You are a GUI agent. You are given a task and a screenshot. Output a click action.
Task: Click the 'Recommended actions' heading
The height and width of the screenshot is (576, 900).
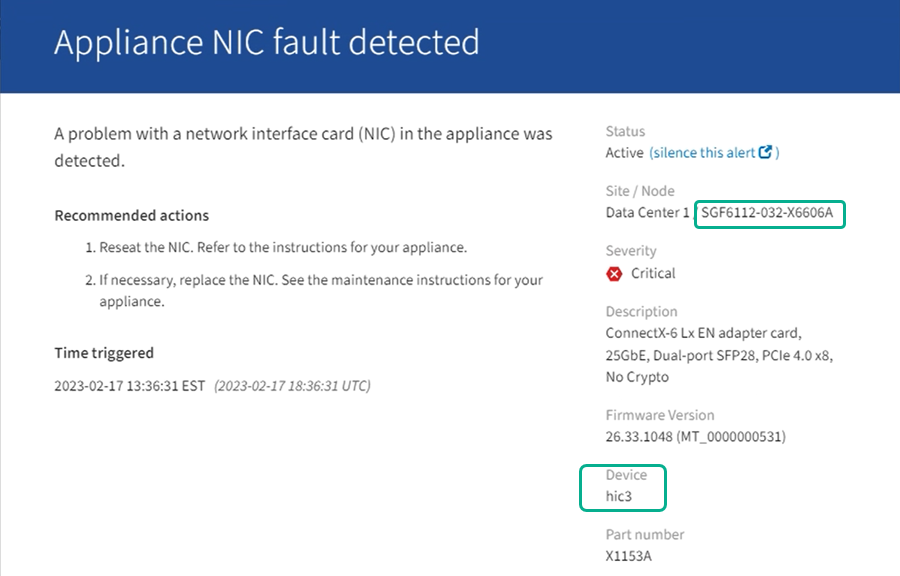(131, 215)
